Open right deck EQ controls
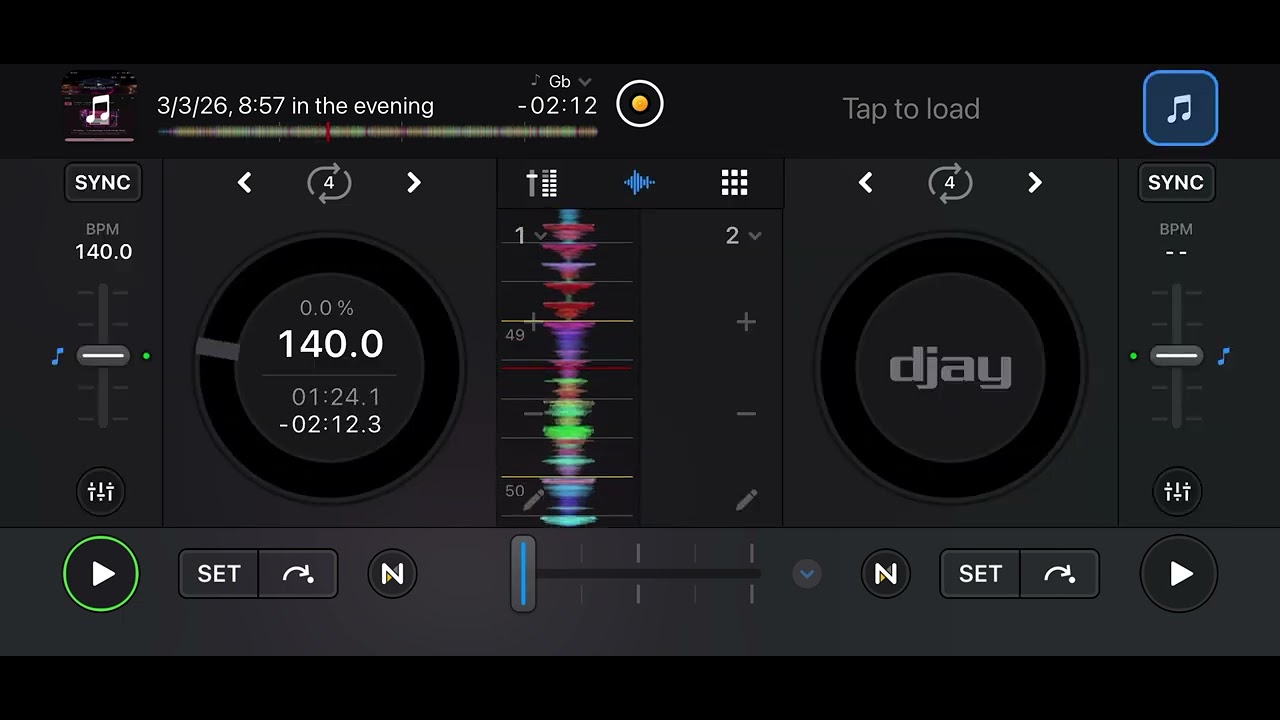Image resolution: width=1280 pixels, height=720 pixels. coord(1177,491)
